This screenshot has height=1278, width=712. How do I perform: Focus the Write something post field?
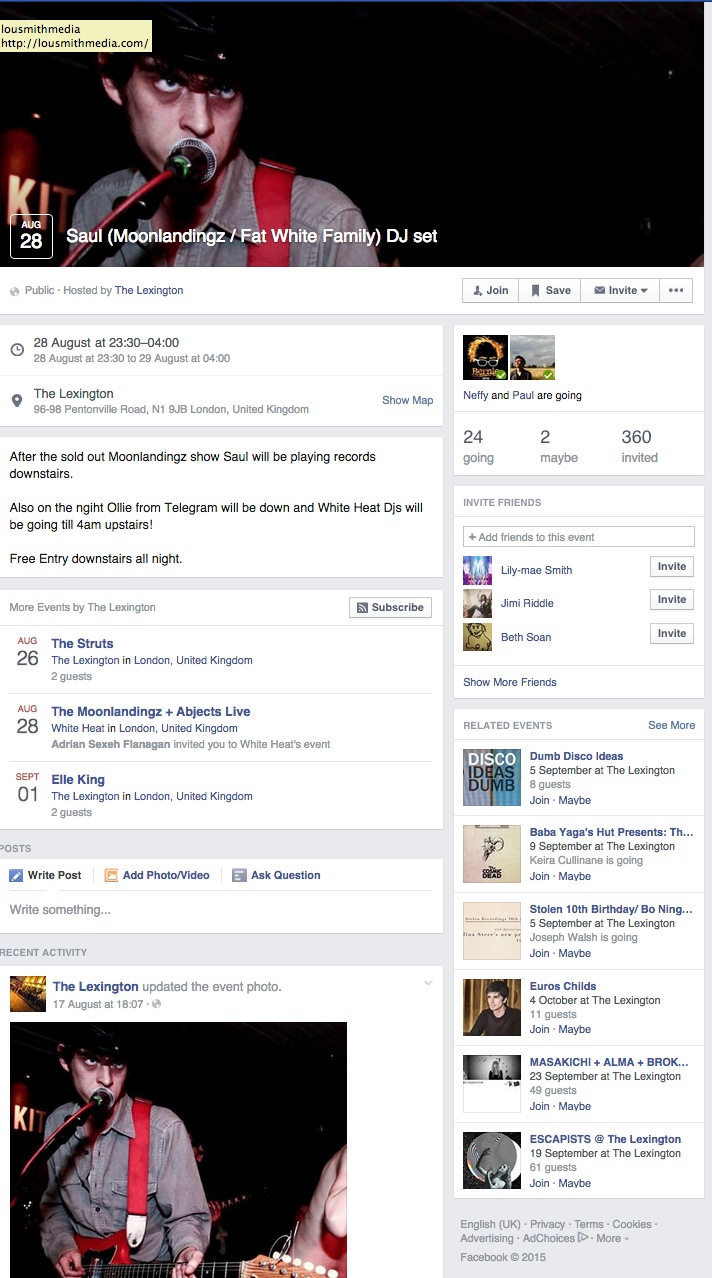(x=221, y=910)
